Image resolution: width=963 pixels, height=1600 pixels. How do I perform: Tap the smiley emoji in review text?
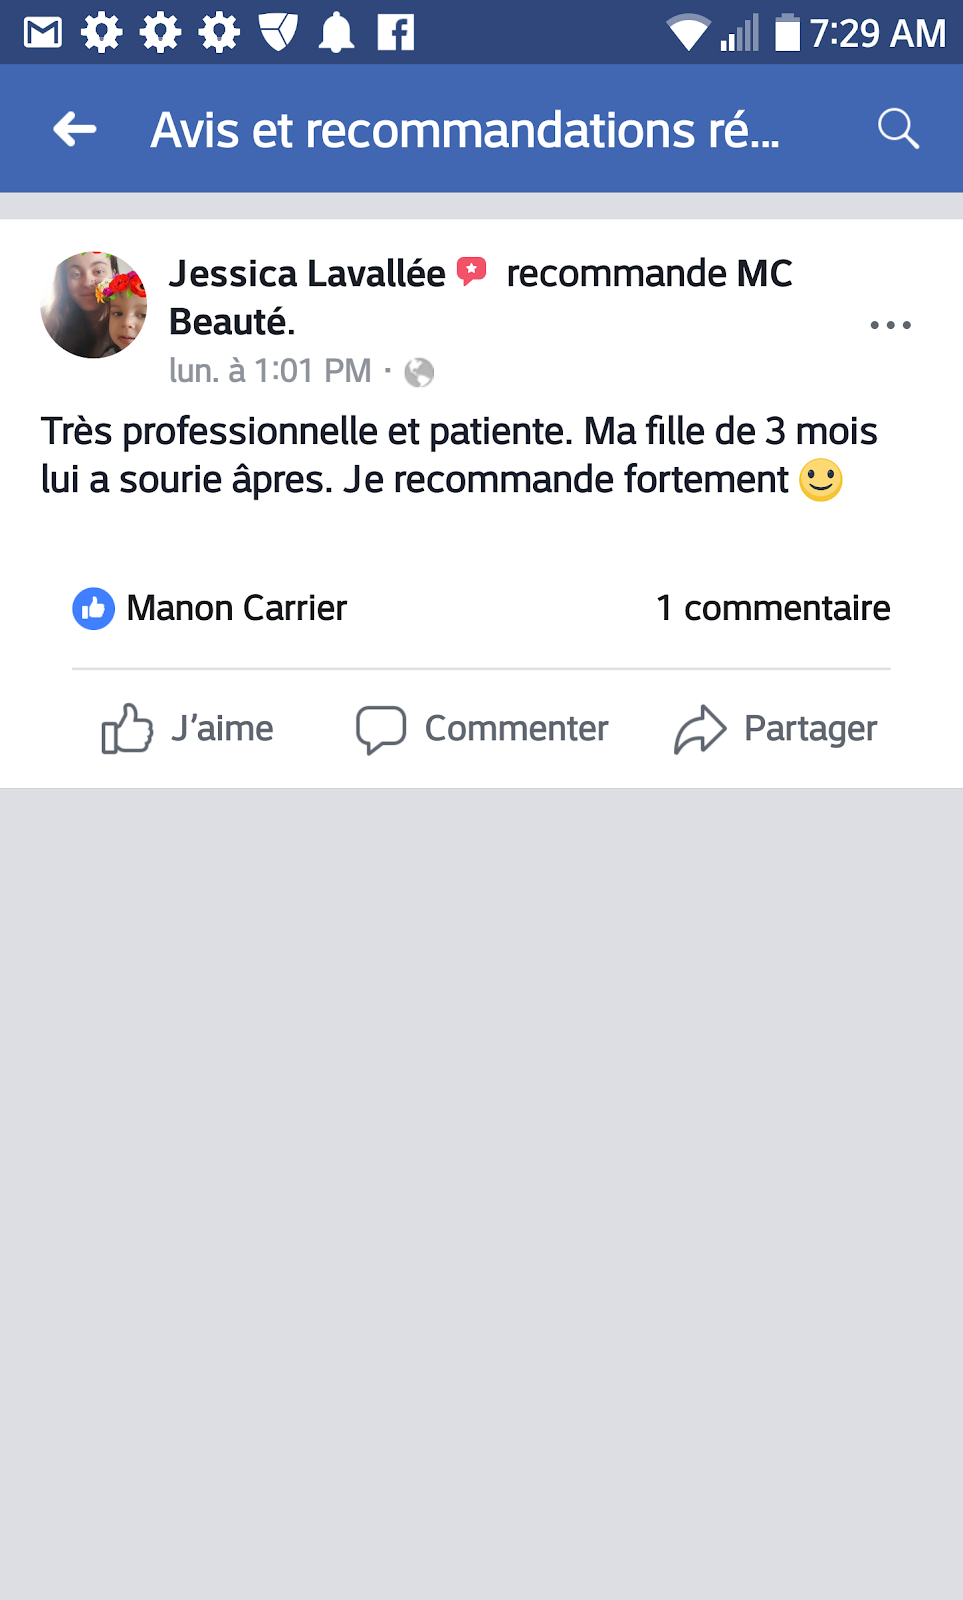coord(821,480)
